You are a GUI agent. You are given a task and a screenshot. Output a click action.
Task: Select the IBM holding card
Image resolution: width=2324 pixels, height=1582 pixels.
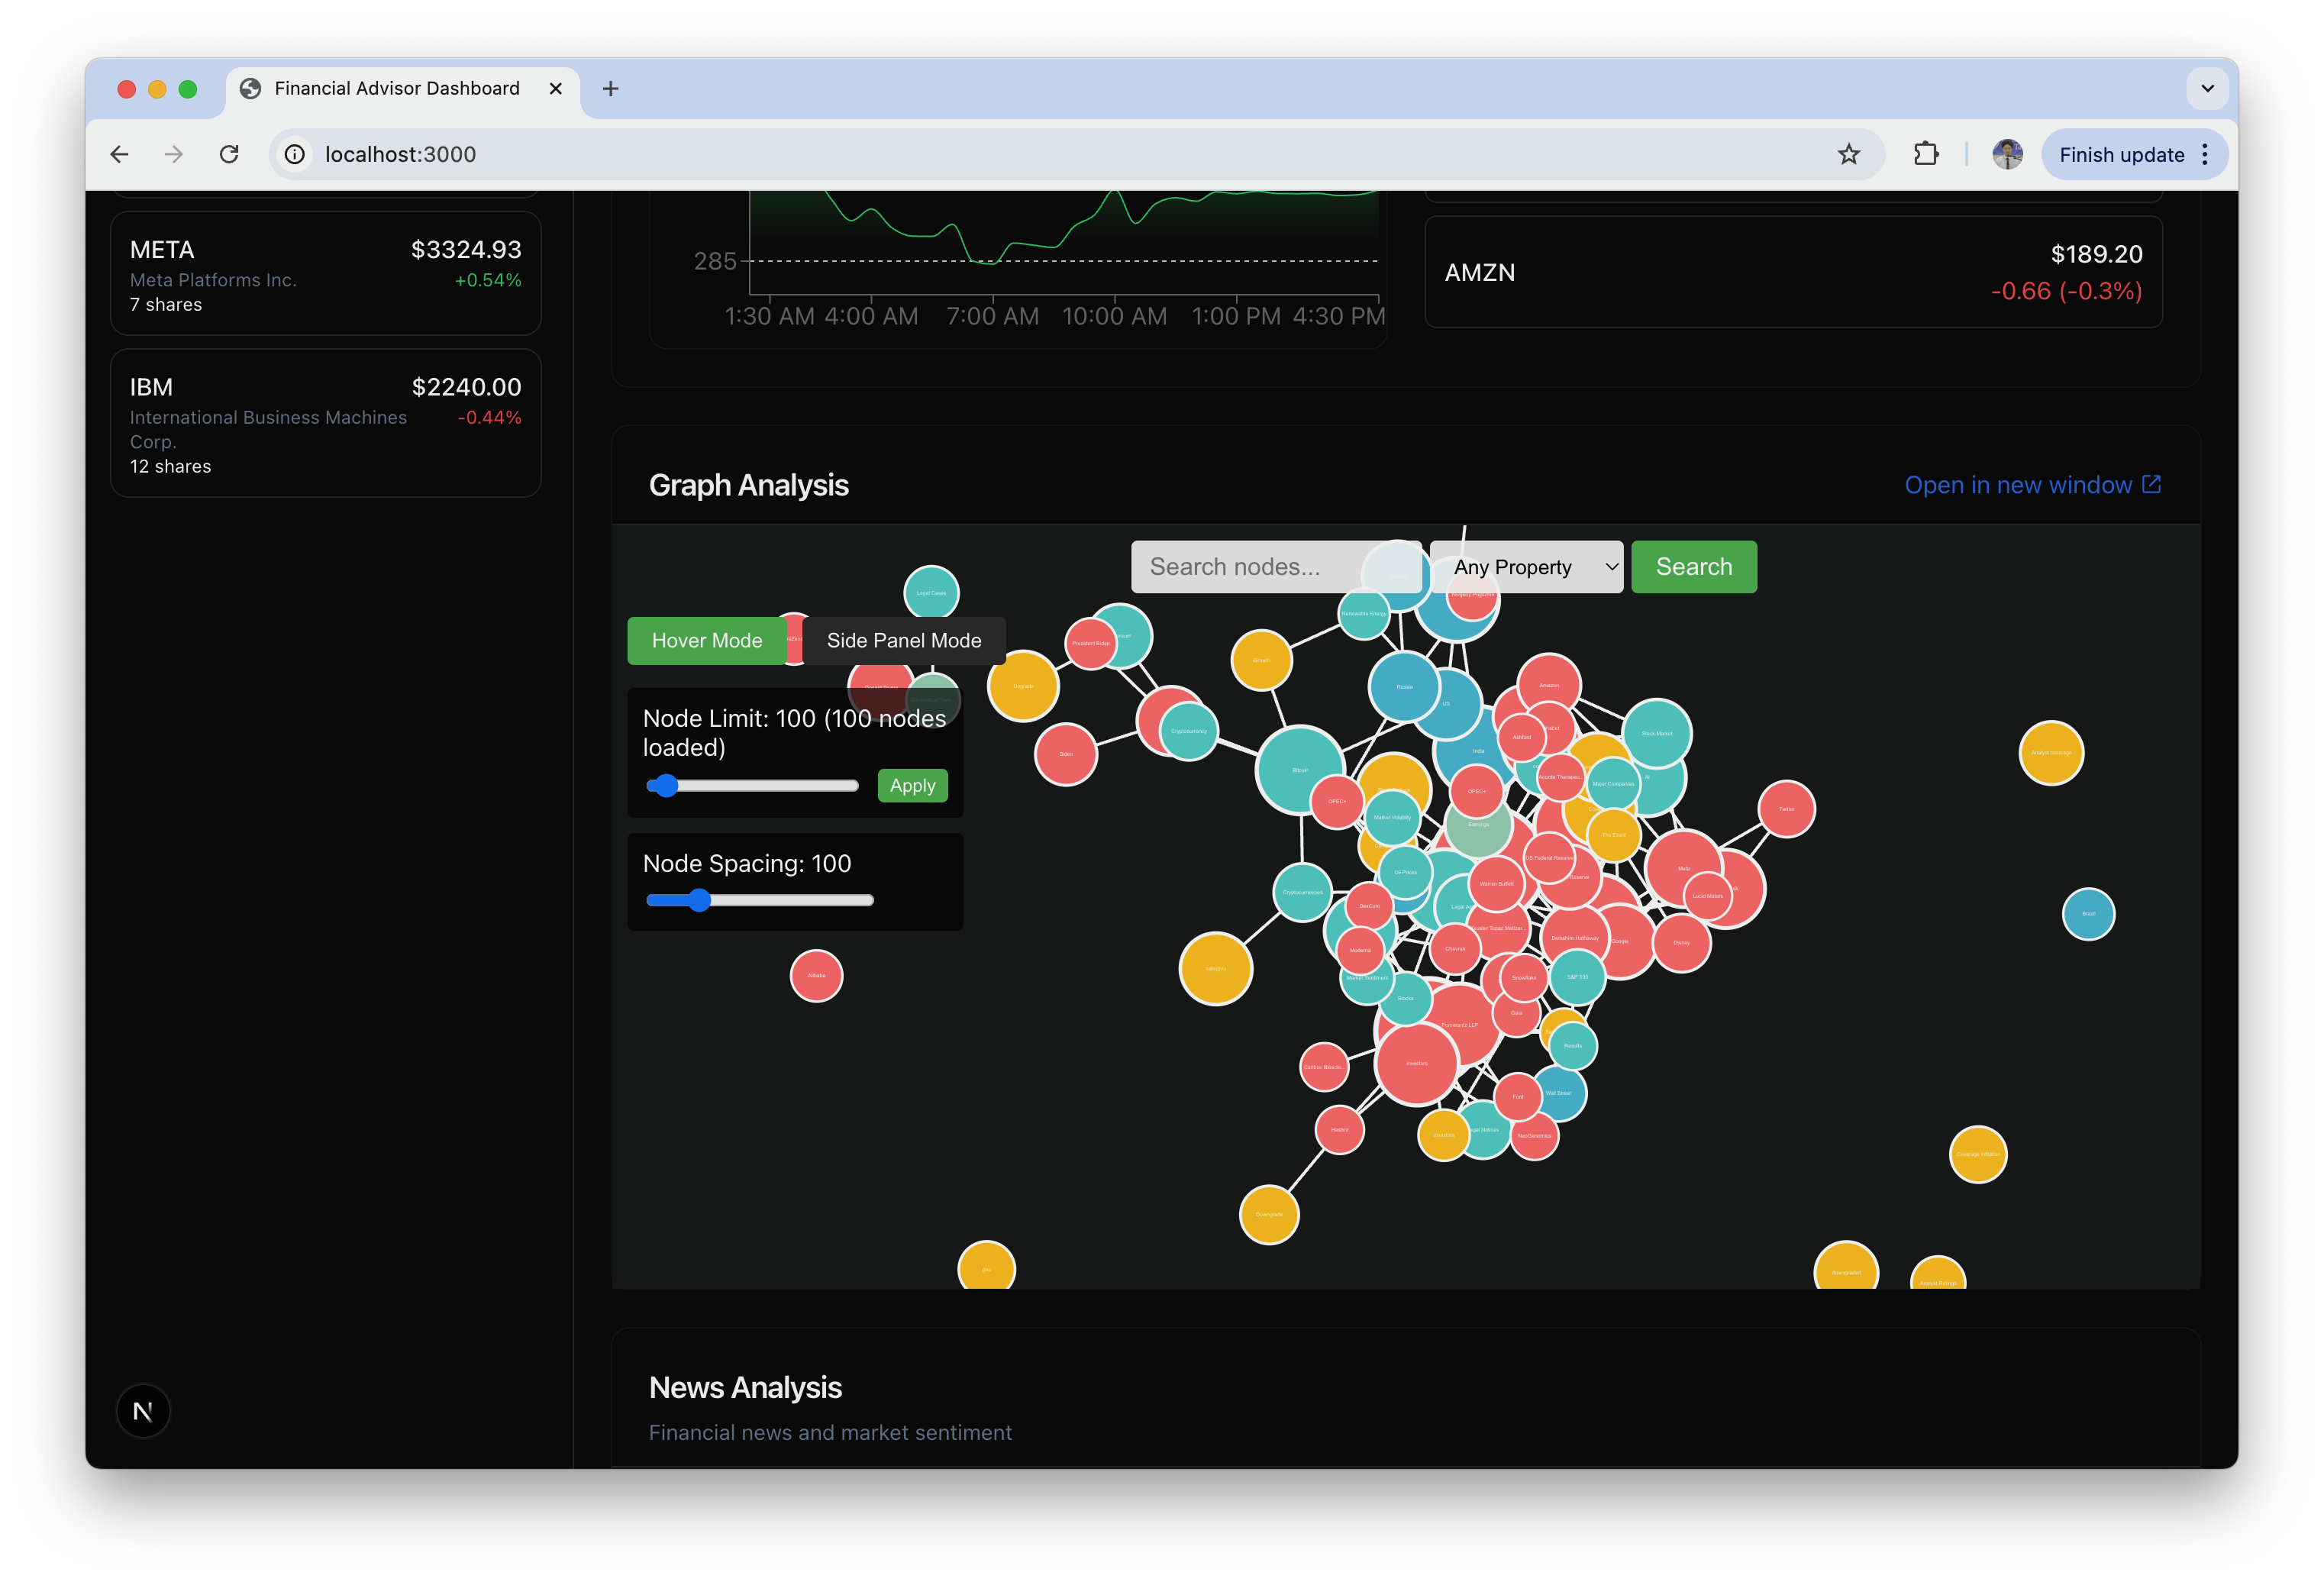coord(325,424)
